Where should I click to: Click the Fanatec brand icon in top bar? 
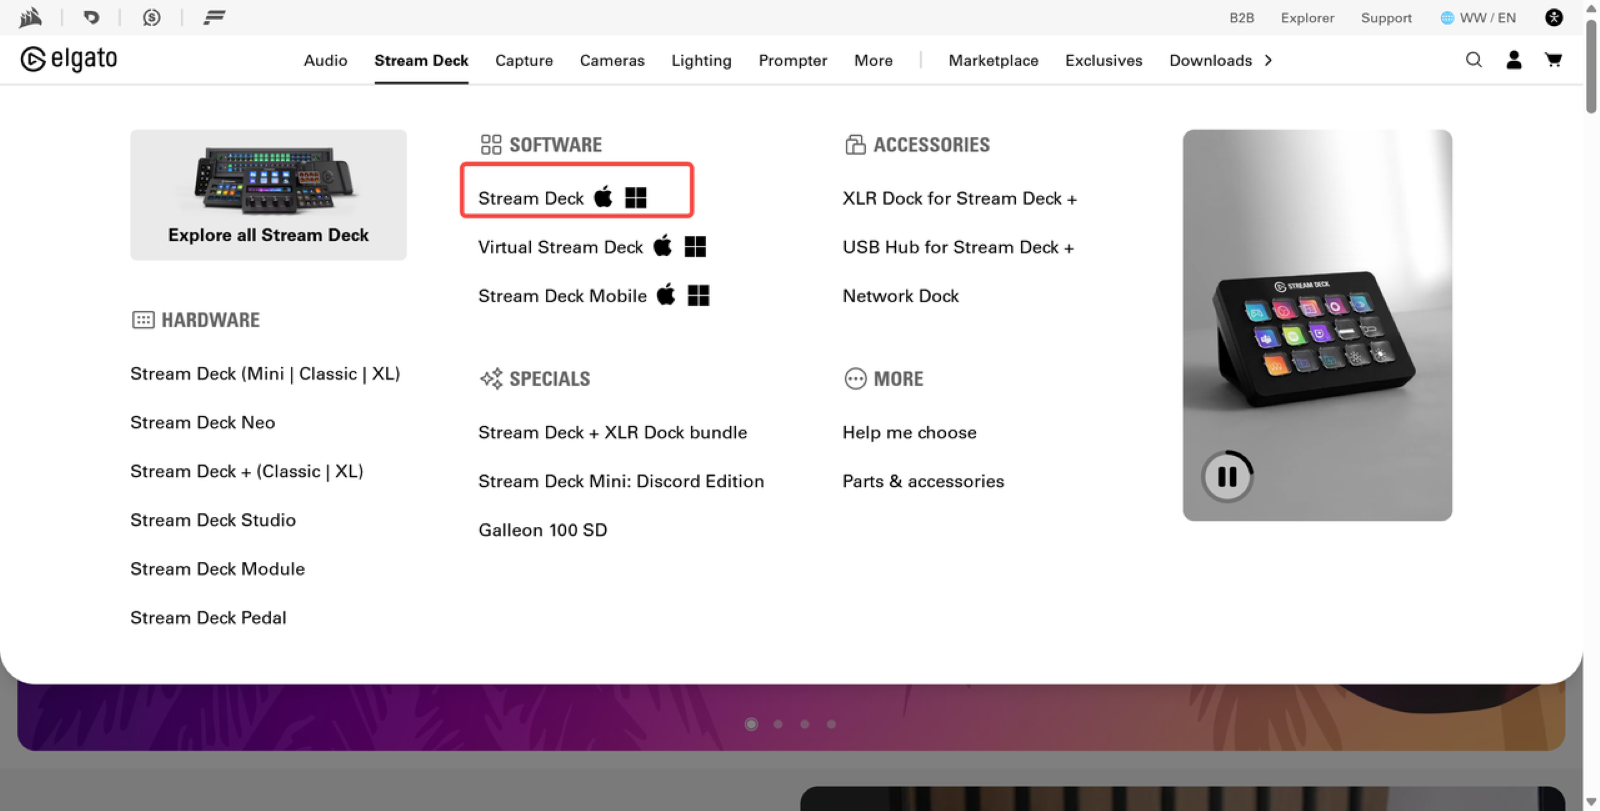click(214, 17)
